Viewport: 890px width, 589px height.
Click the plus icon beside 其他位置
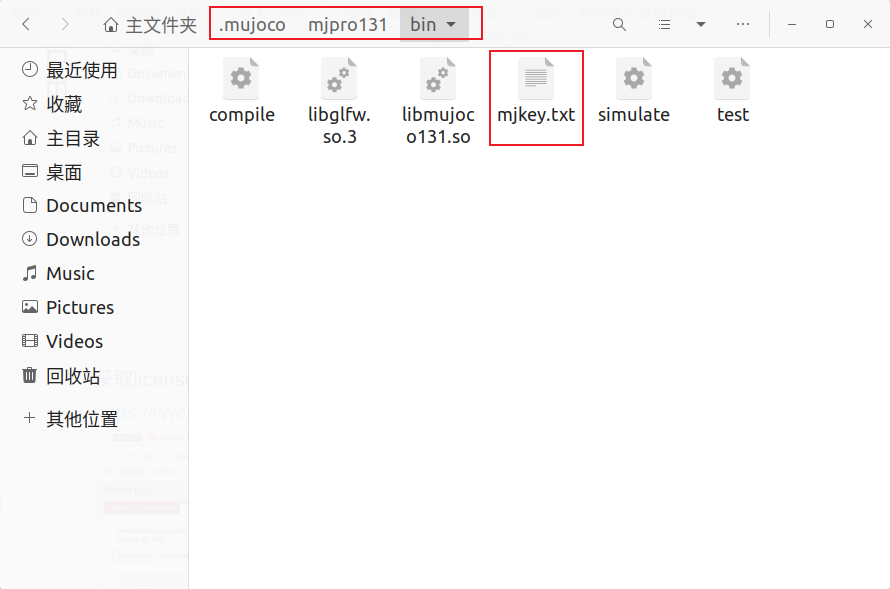point(30,418)
